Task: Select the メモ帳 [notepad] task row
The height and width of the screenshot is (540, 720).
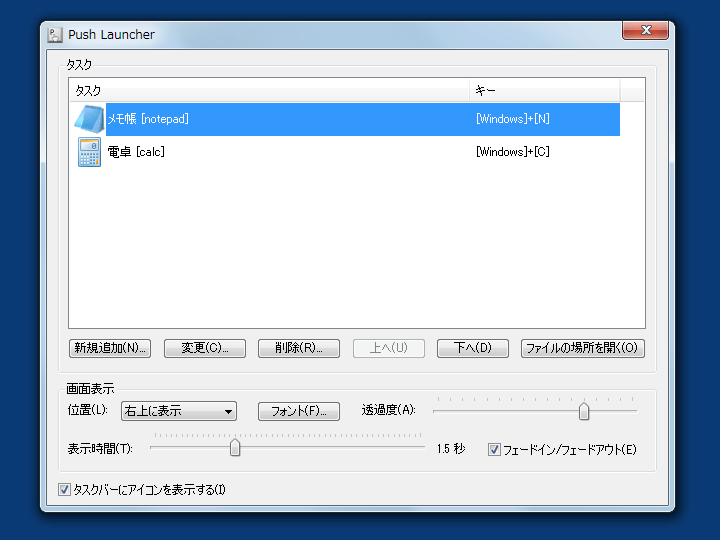Action: (x=345, y=119)
